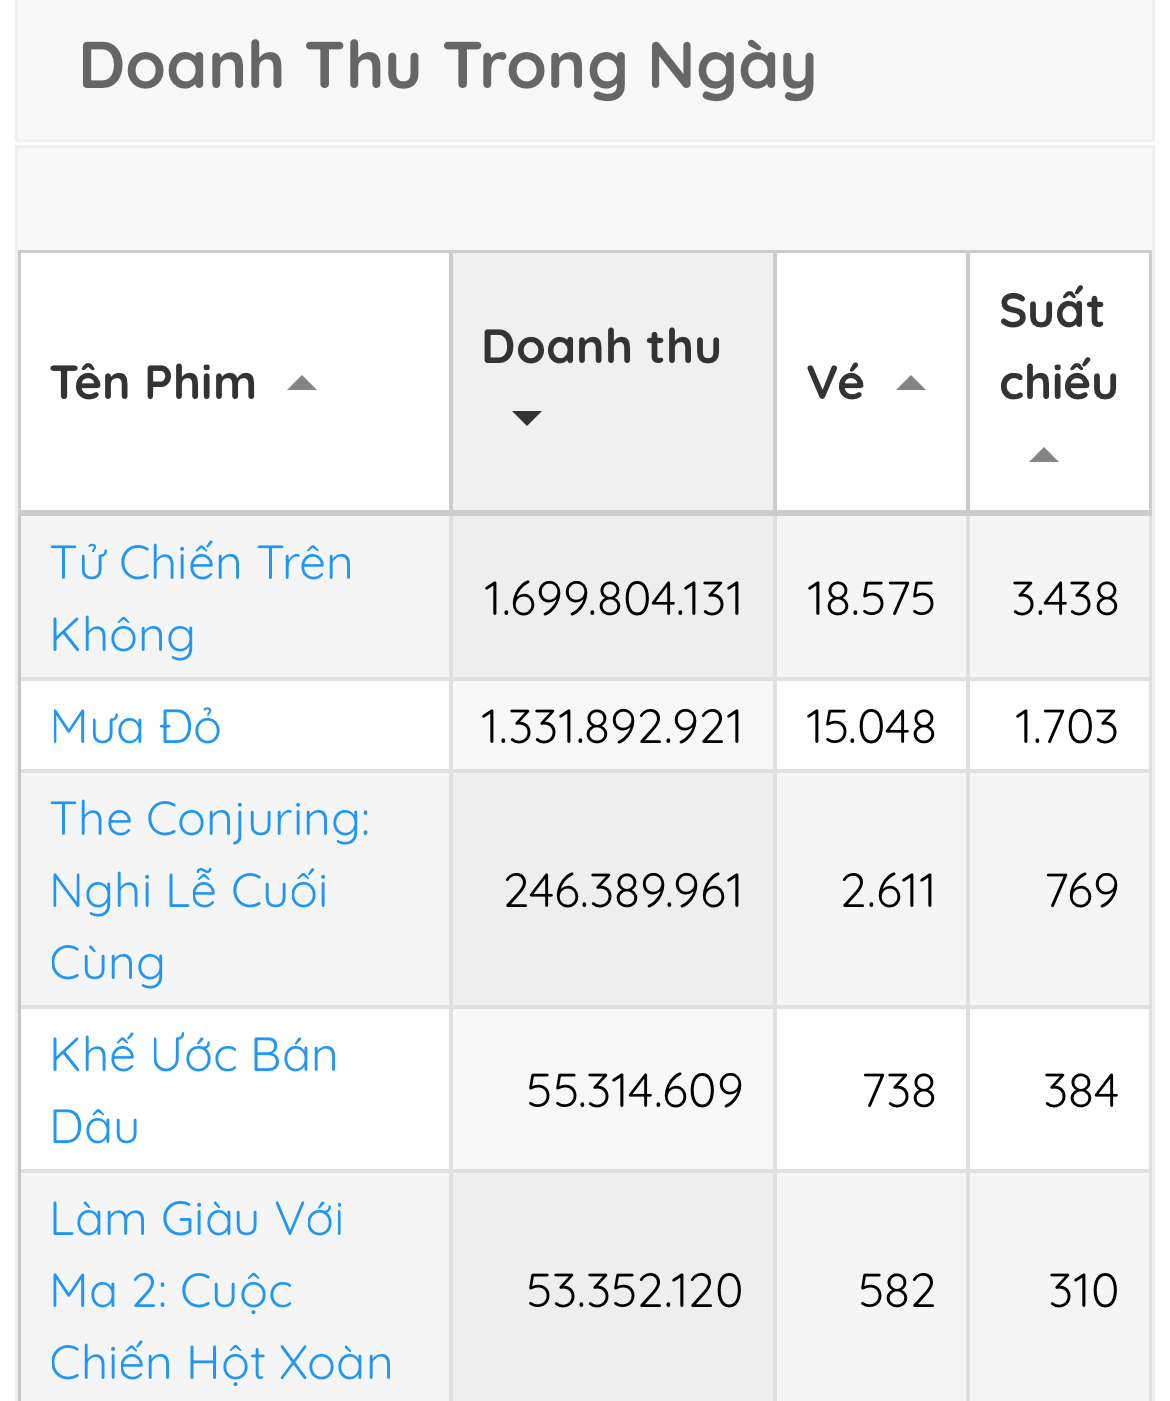Open Tử Chiến Trên Không movie page

tap(200, 598)
